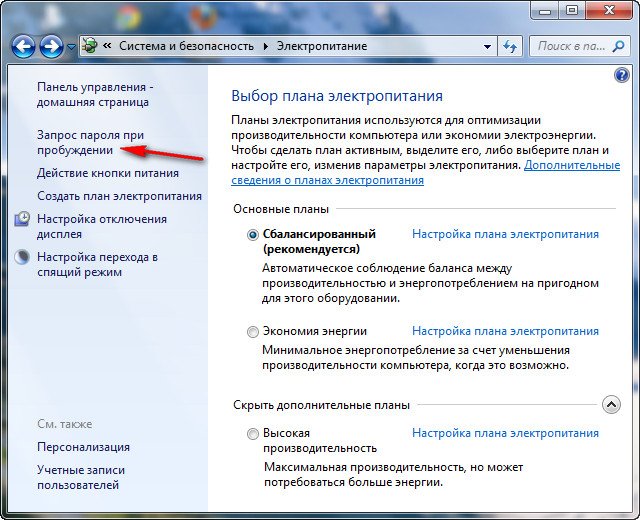Click 'Основные планы' section heading
This screenshot has height=520, width=640.
pos(281,209)
